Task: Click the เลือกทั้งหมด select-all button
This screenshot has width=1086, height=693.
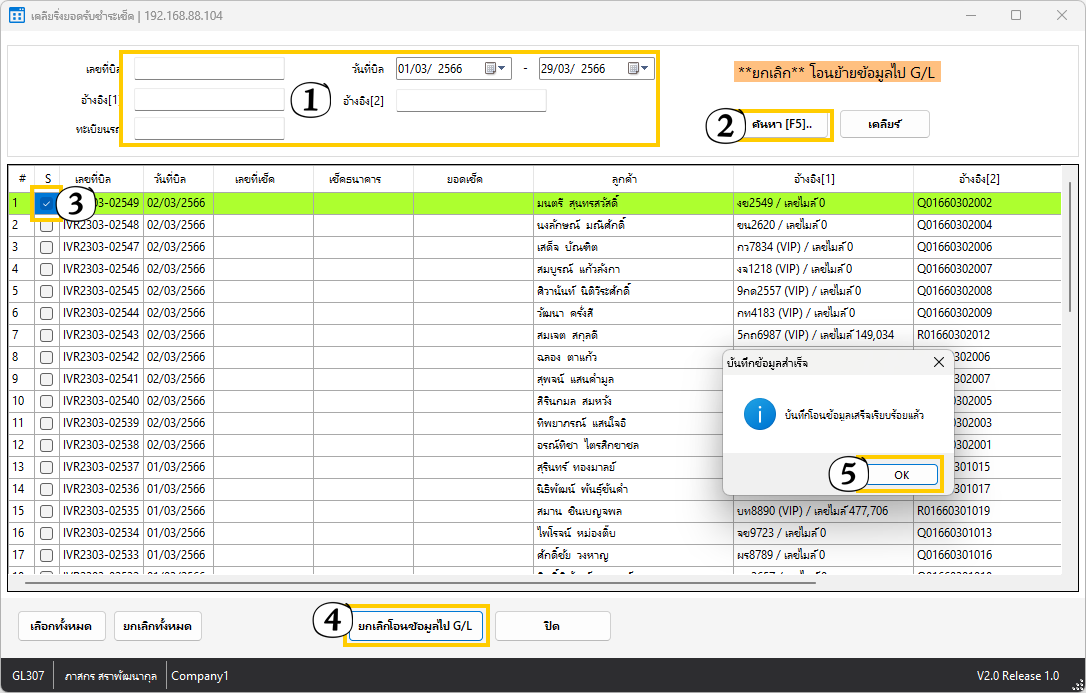Action: 60,626
